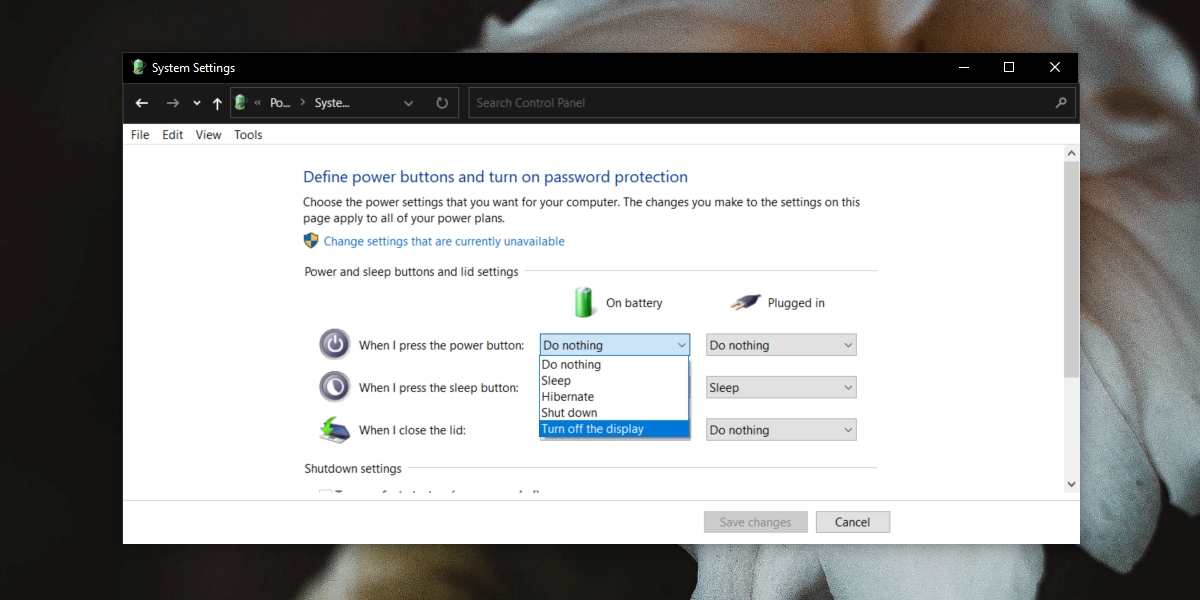Click 'When I close the lid' label
The image size is (1200, 600).
pos(412,430)
